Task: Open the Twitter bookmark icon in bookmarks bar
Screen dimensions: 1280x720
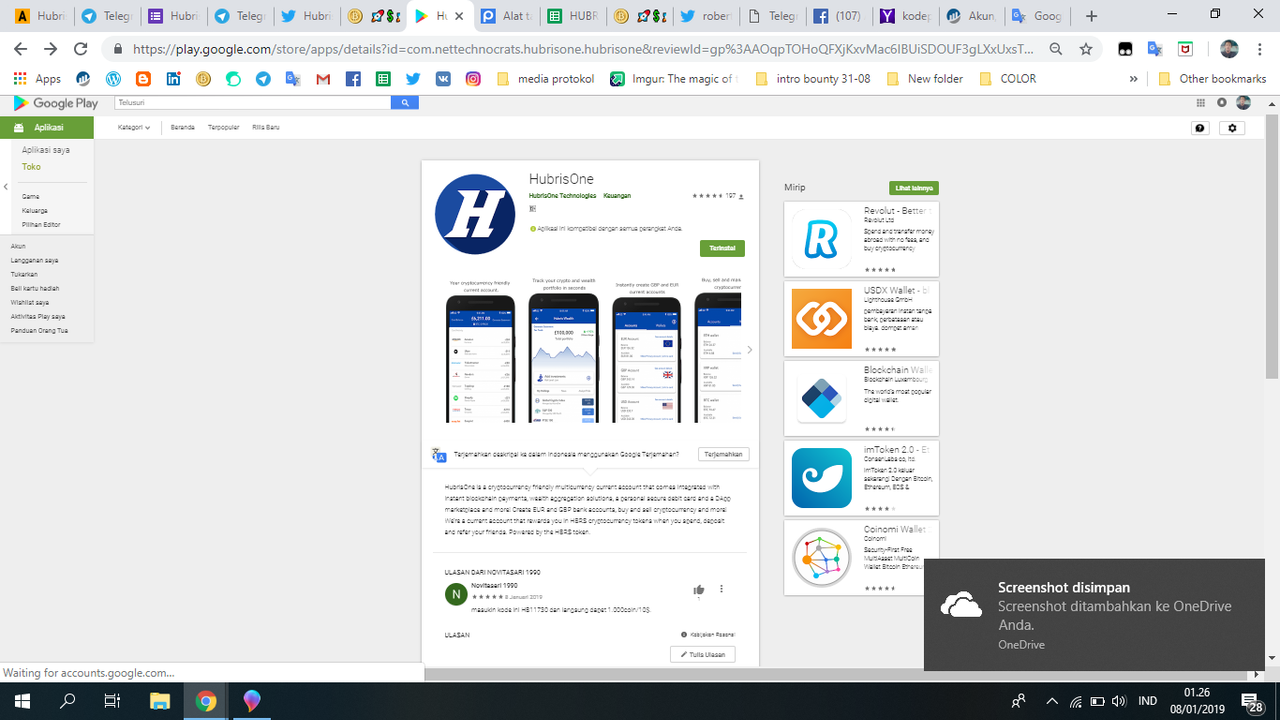Action: [413, 79]
